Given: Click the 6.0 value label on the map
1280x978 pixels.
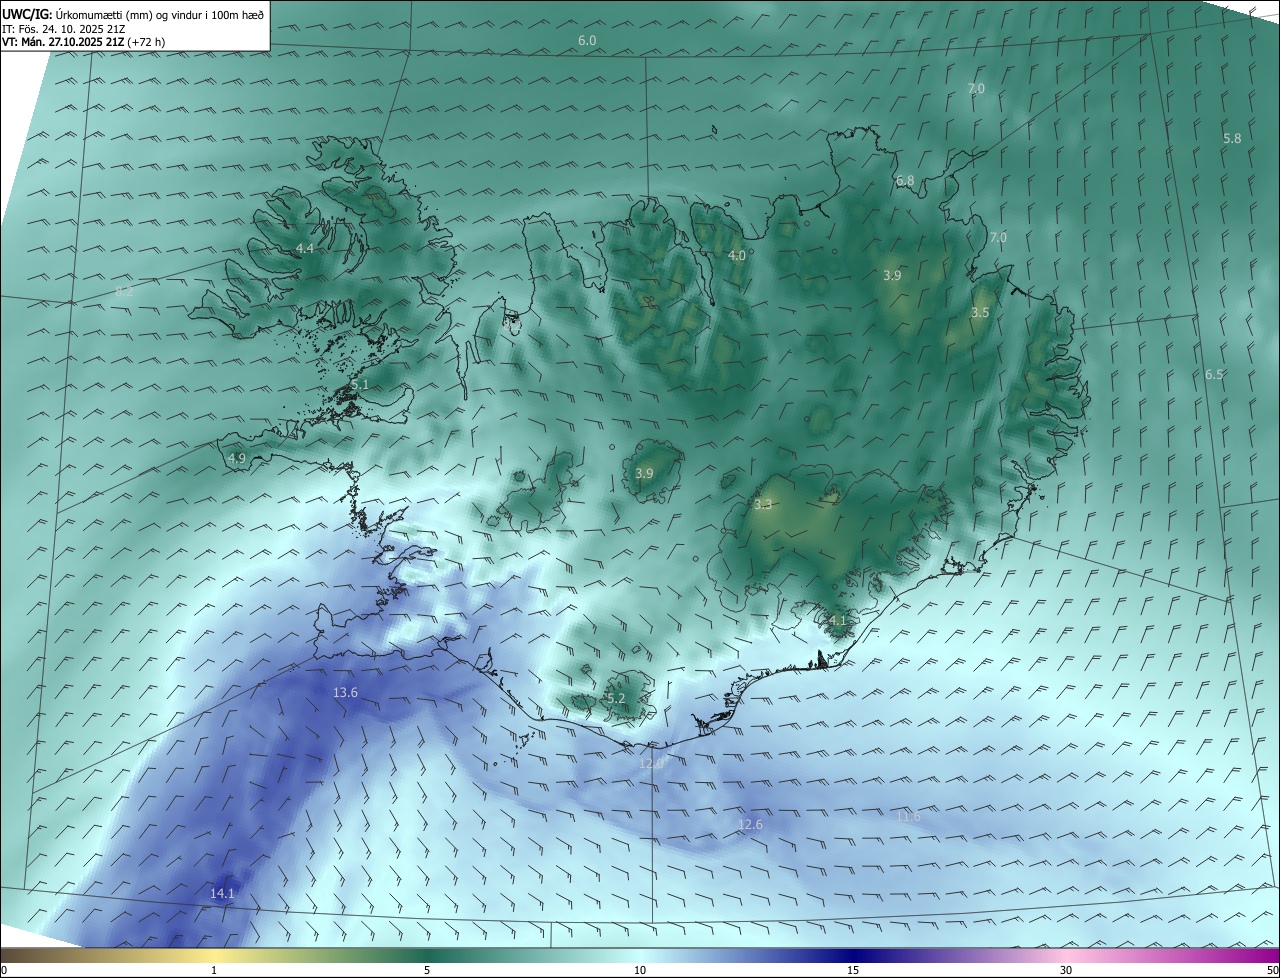Looking at the screenshot, I should point(587,41).
